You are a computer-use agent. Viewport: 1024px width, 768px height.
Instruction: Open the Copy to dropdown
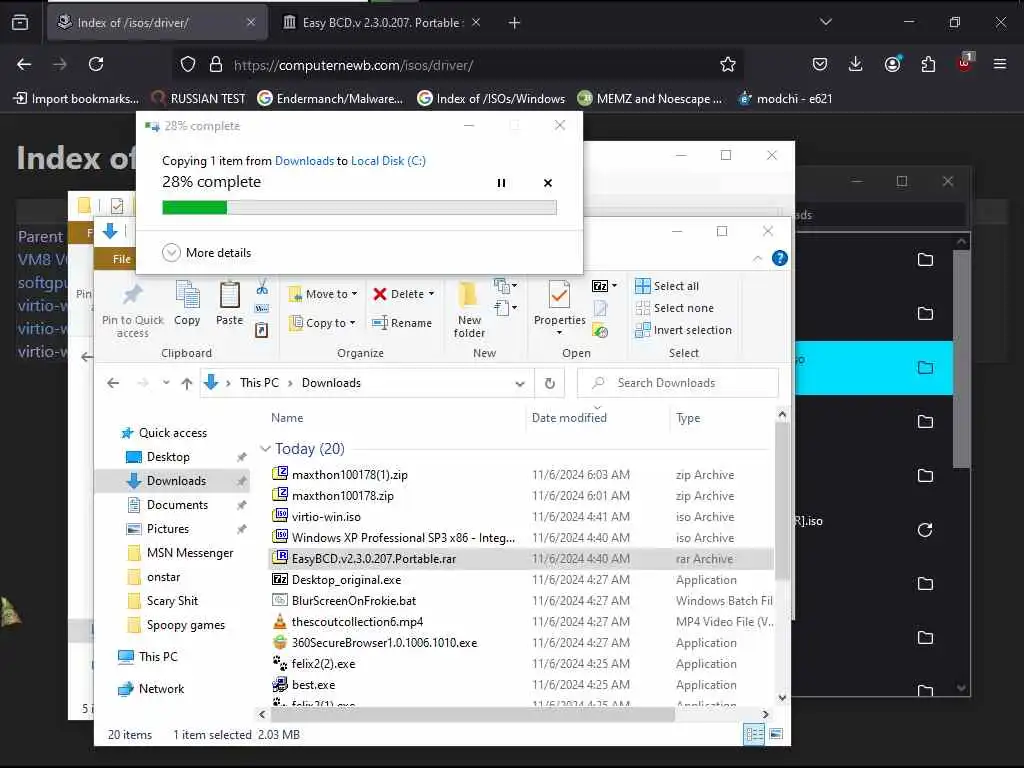tap(323, 323)
